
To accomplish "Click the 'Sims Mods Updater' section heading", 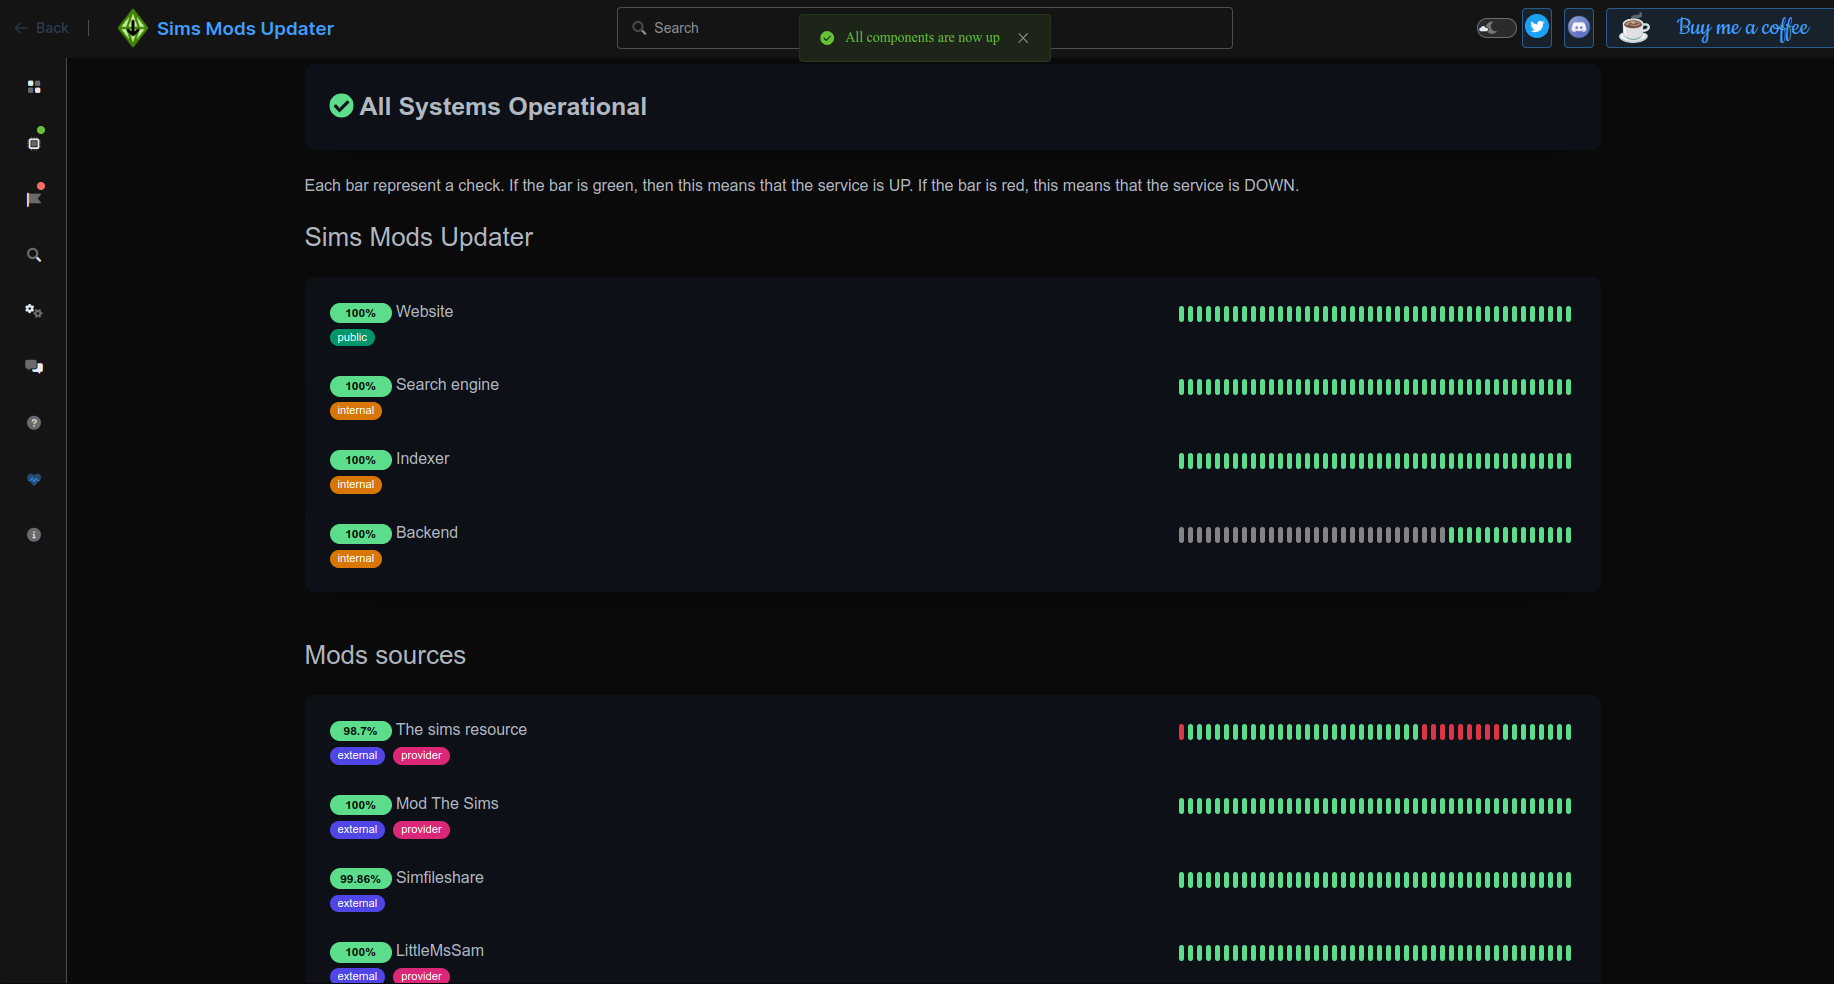I will (x=419, y=237).
